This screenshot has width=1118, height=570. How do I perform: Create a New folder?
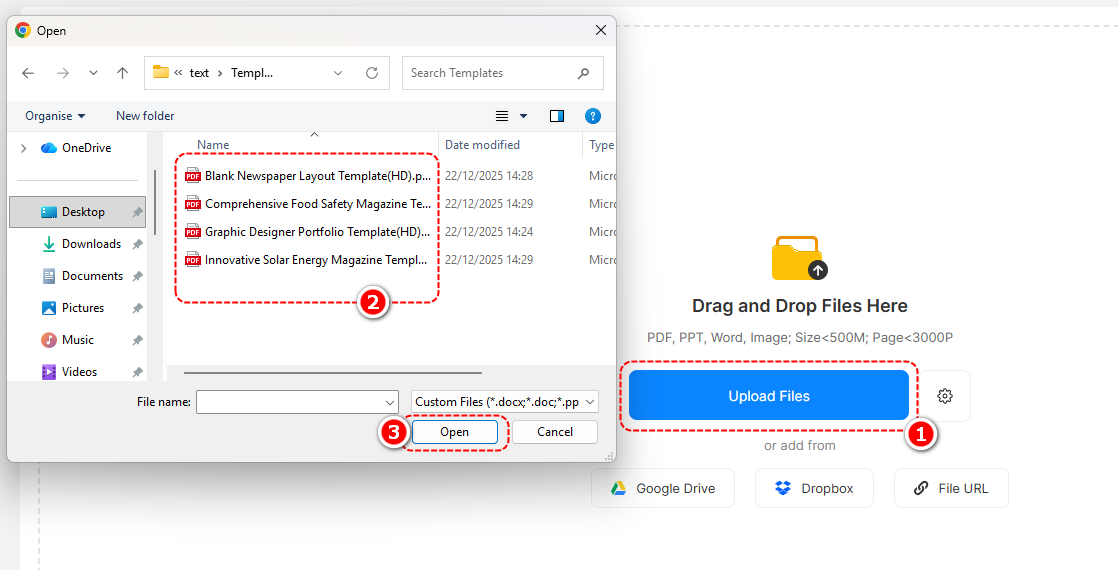pyautogui.click(x=145, y=116)
